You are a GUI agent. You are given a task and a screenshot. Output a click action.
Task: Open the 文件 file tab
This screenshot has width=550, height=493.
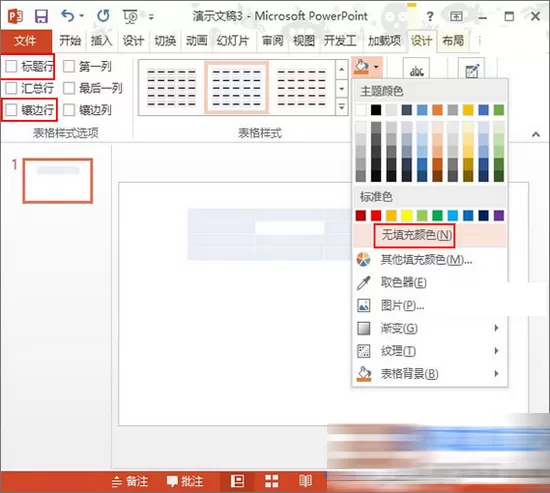(25, 41)
